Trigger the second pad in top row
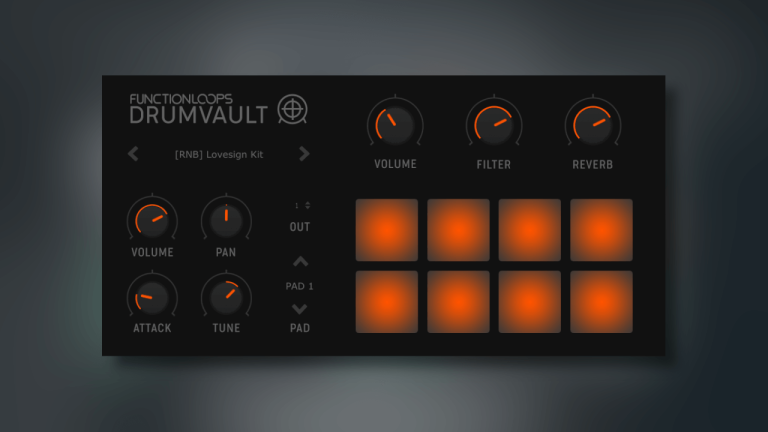Image resolution: width=768 pixels, height=432 pixels. pyautogui.click(x=459, y=230)
